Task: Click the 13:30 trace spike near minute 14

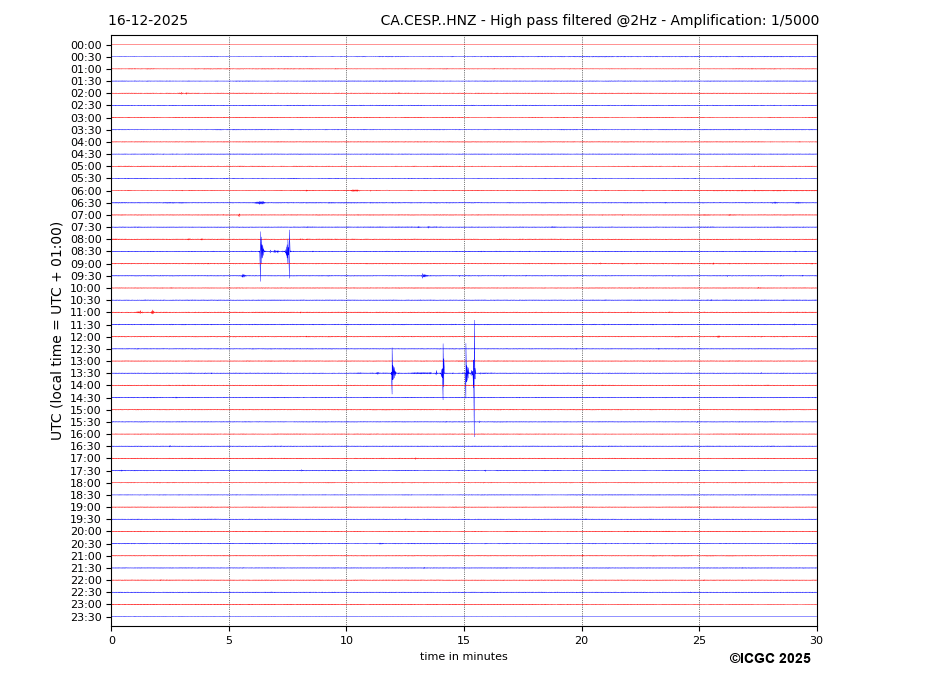Action: click(x=443, y=373)
